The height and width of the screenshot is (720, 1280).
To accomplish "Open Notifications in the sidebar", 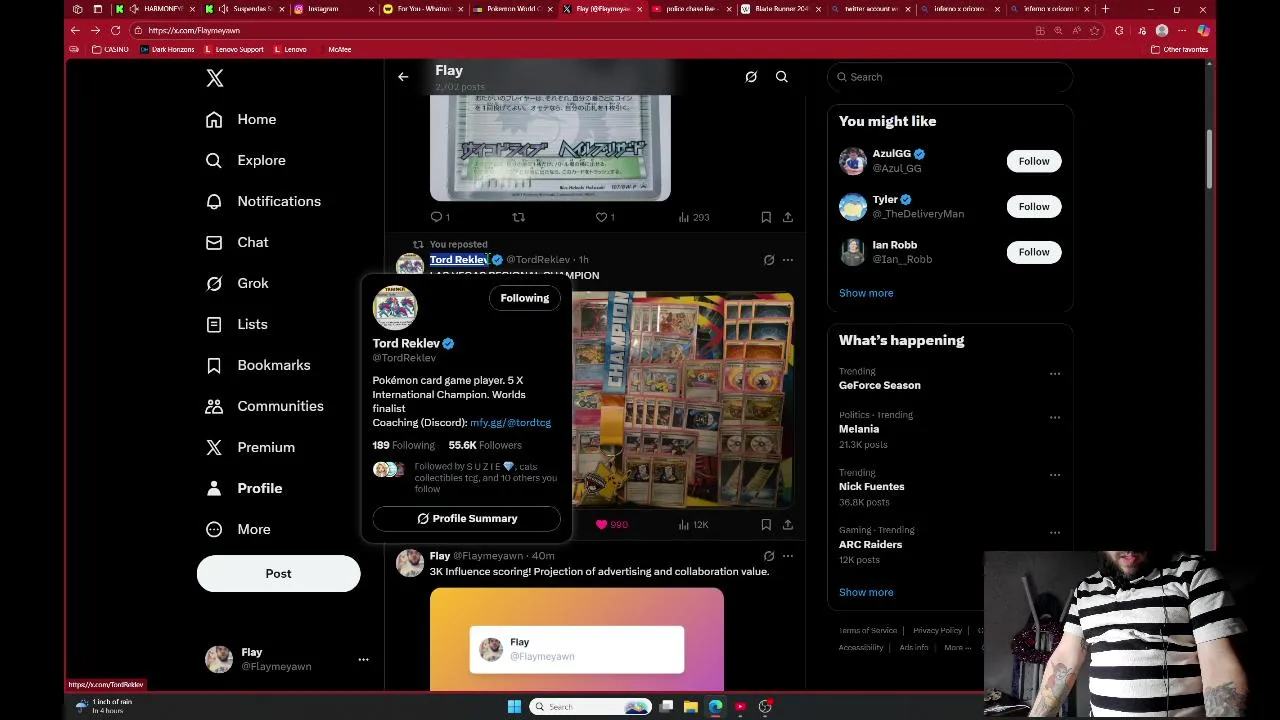I will click(x=263, y=201).
